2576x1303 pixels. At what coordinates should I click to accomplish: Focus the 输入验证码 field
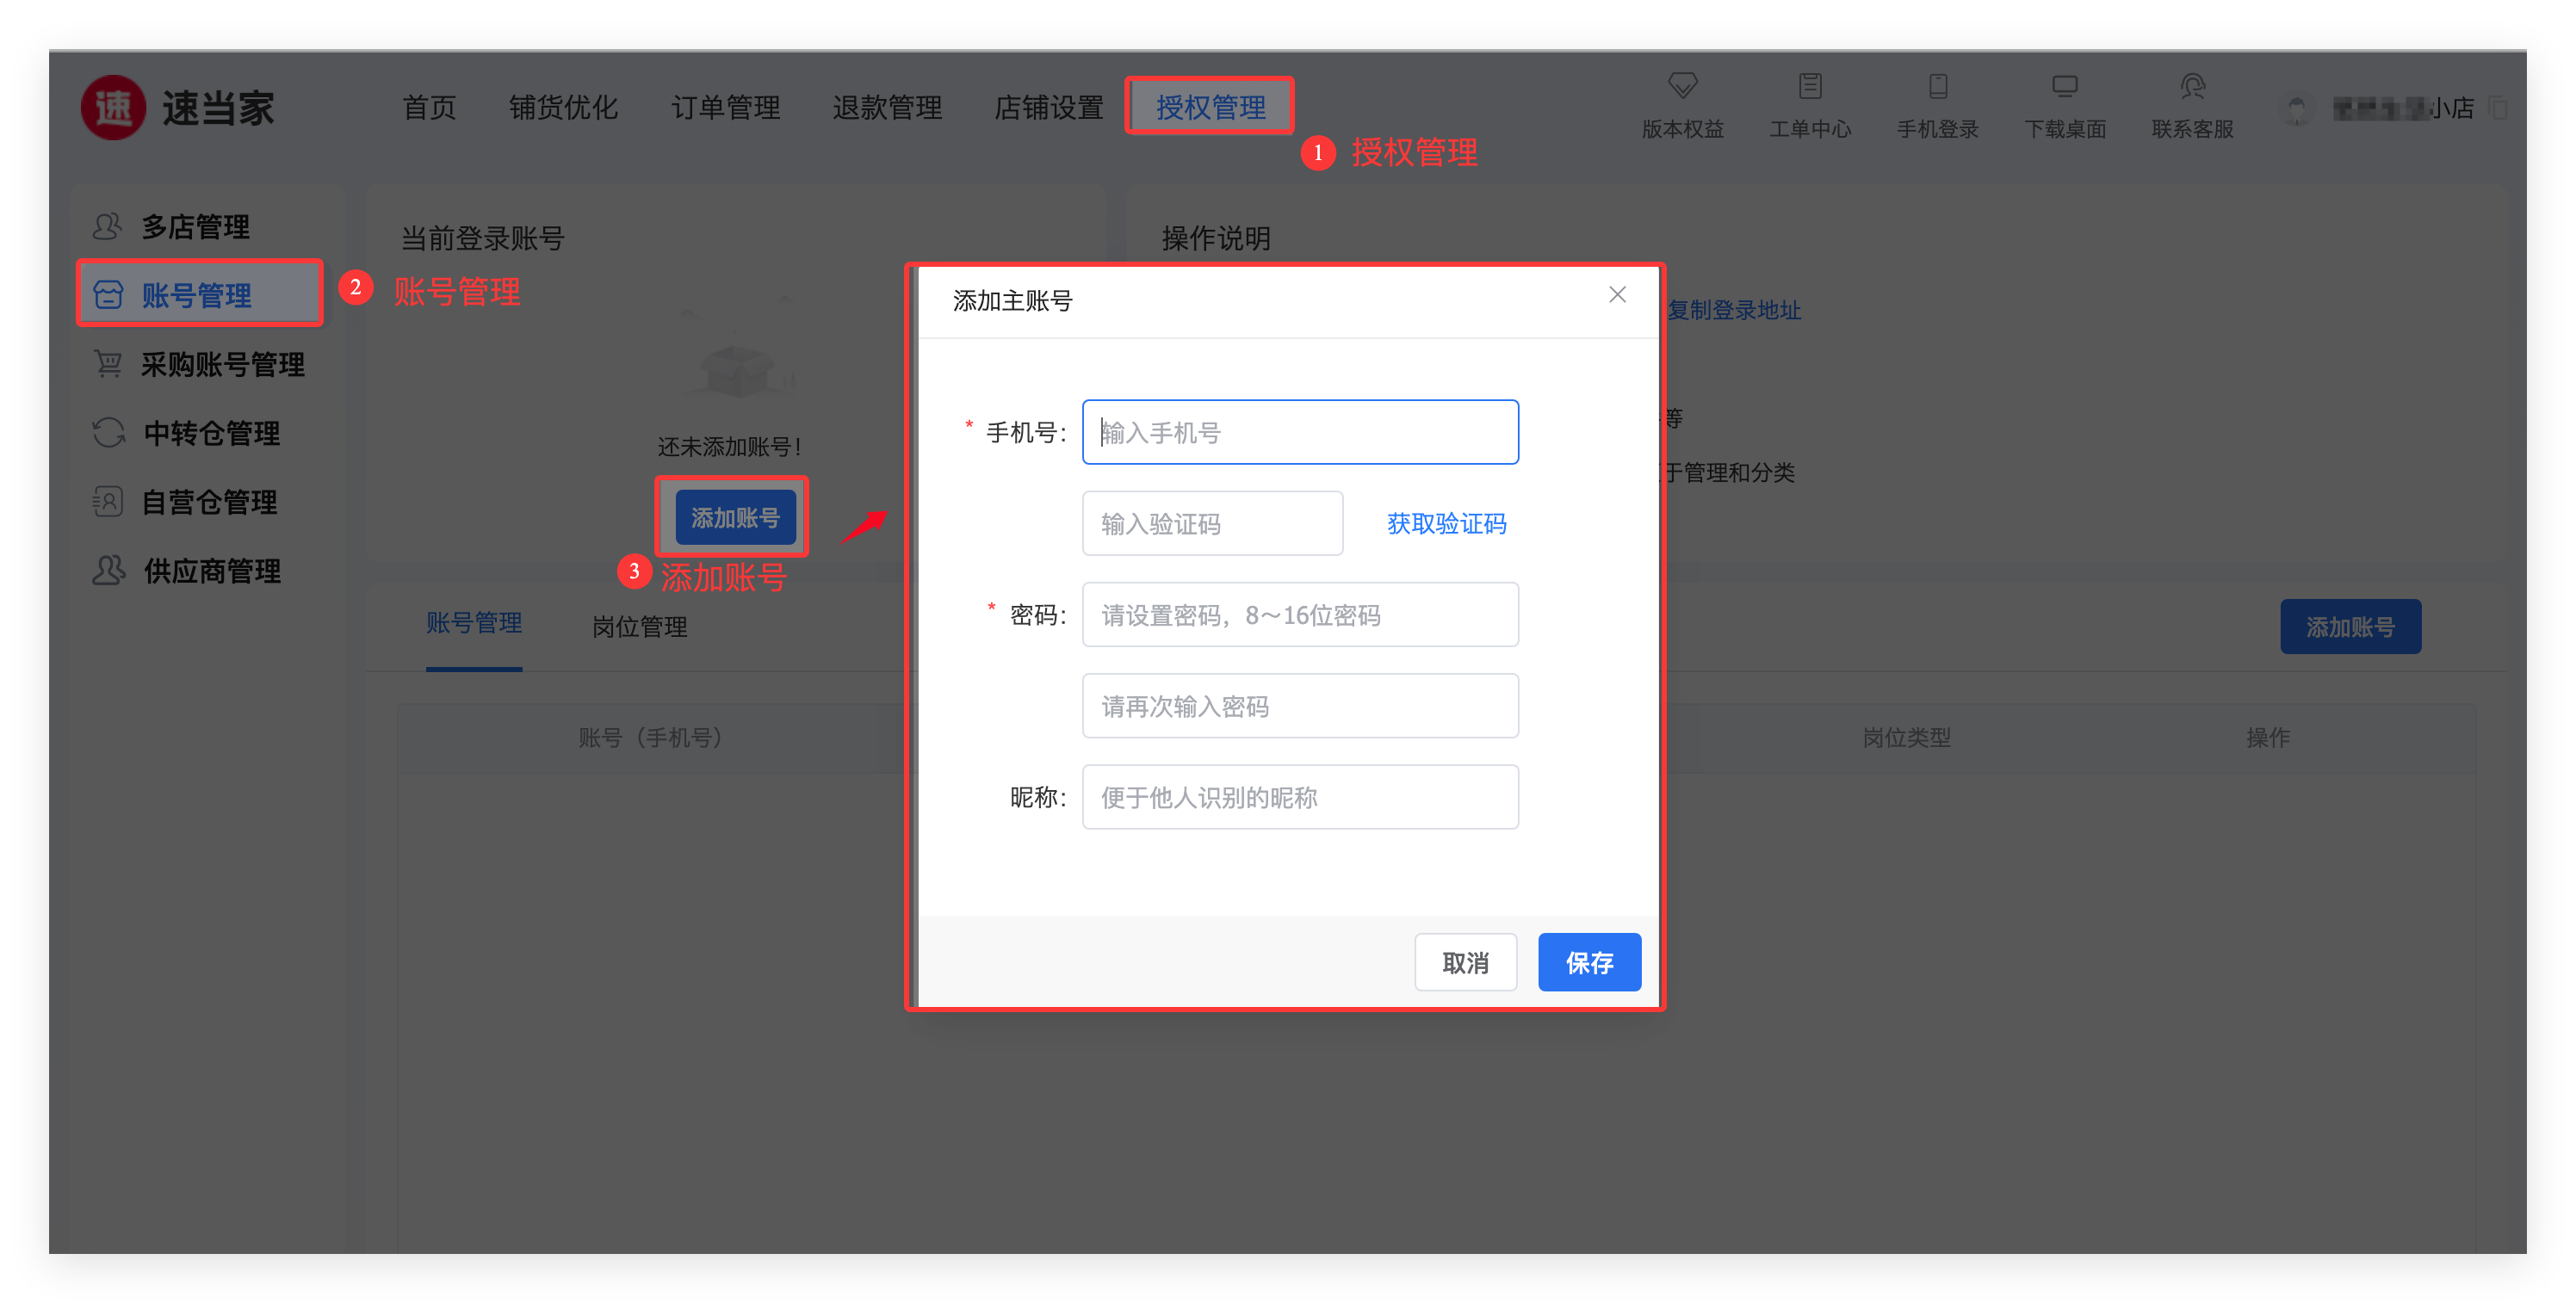[1211, 524]
